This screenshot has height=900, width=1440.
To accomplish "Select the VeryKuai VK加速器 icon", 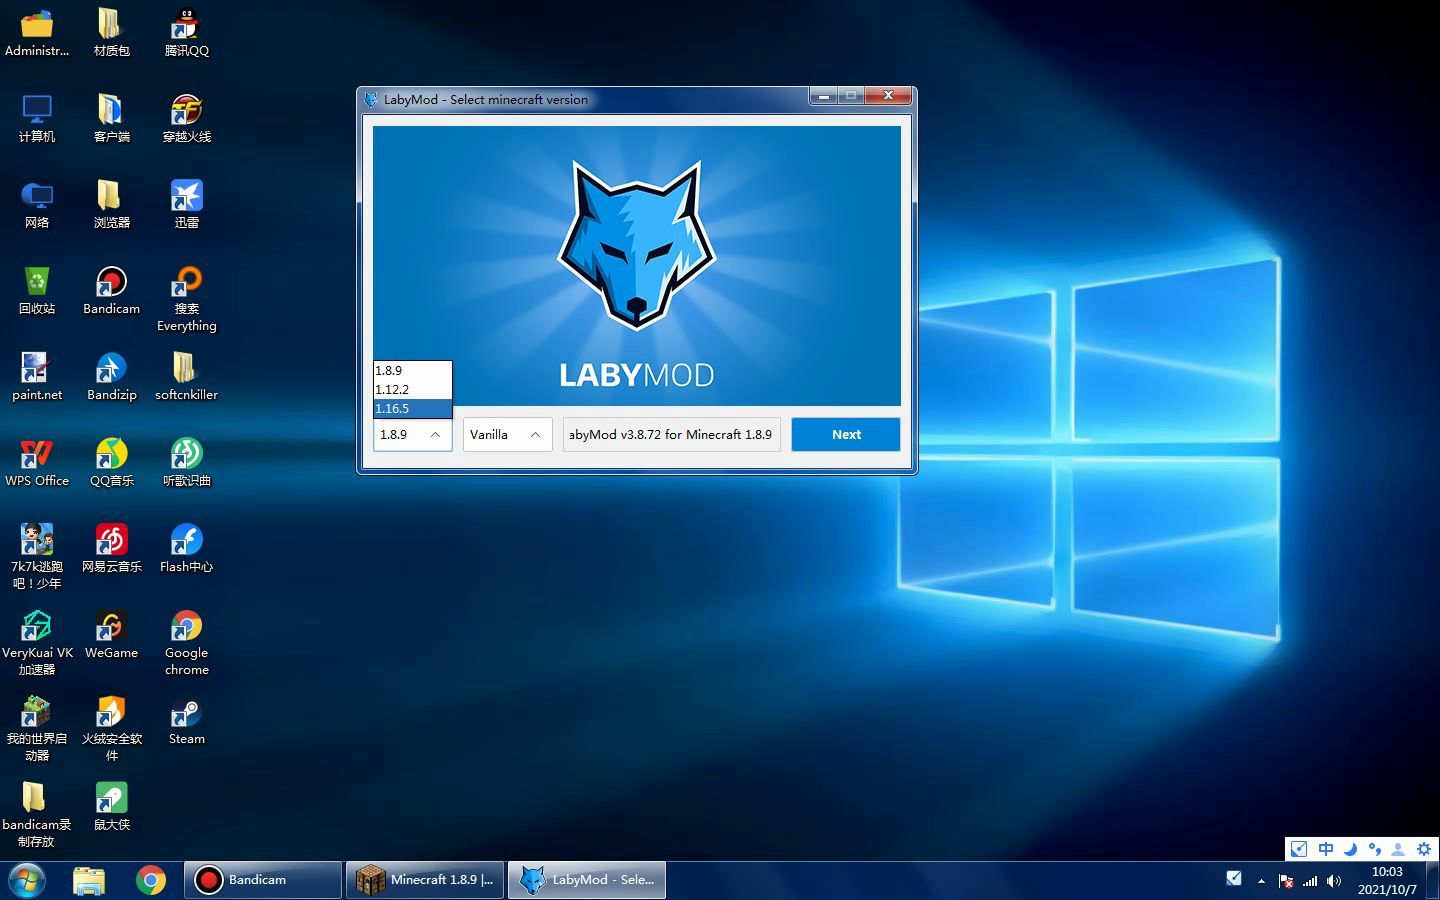I will click(x=37, y=643).
